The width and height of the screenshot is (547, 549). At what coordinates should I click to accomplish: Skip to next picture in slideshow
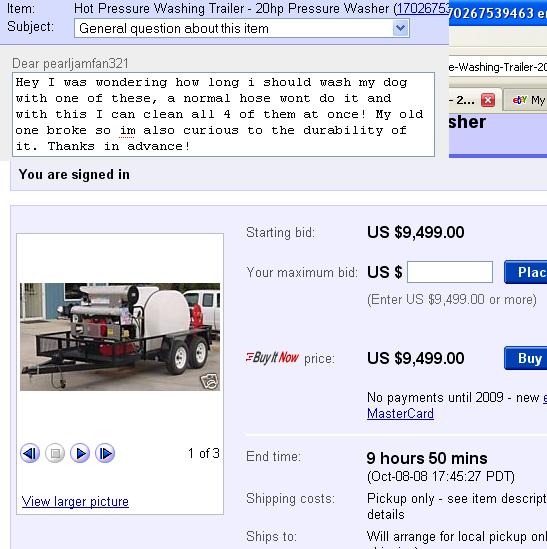[105, 453]
